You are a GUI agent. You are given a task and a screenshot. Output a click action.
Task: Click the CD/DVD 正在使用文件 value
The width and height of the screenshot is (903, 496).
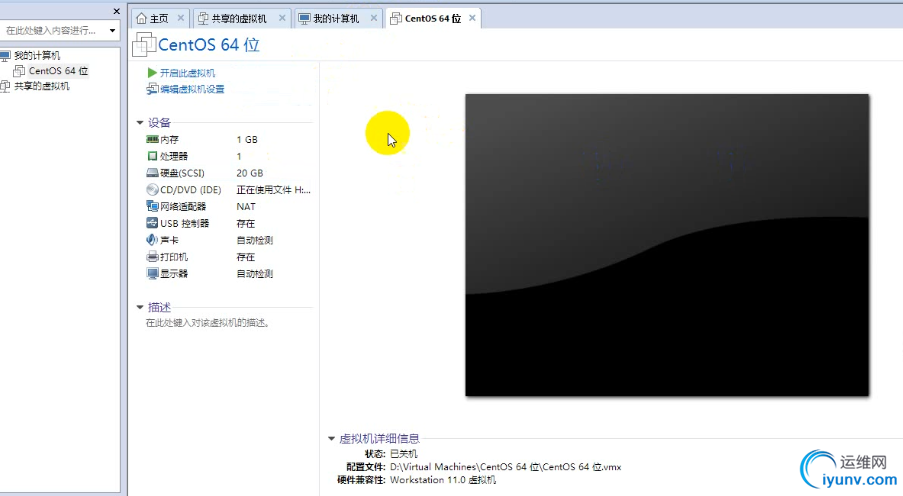click(274, 190)
